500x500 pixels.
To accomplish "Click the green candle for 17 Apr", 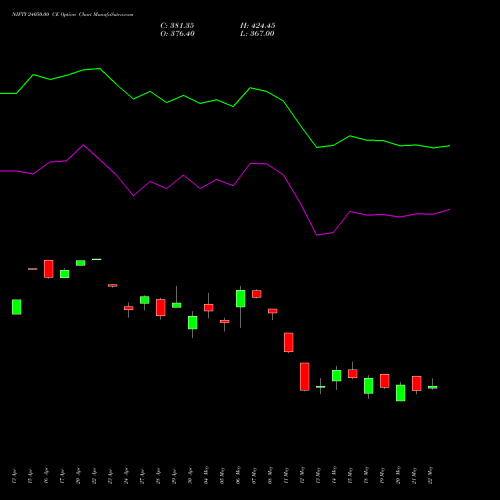I will [x=65, y=274].
